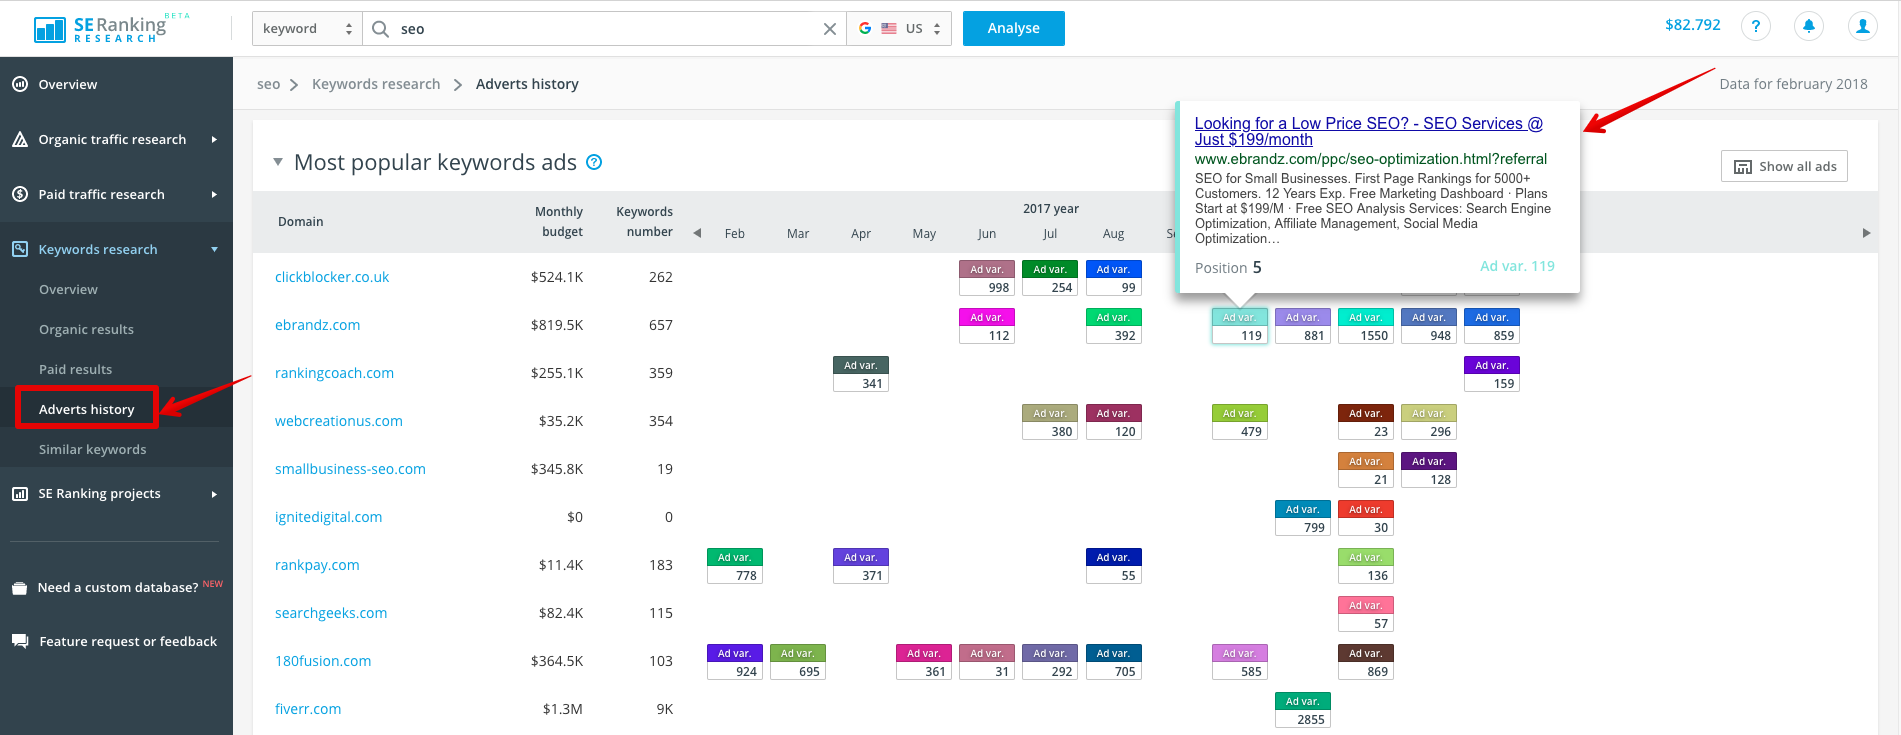Click the feedback speech bubble icon
The height and width of the screenshot is (735, 1901).
[x=20, y=641]
